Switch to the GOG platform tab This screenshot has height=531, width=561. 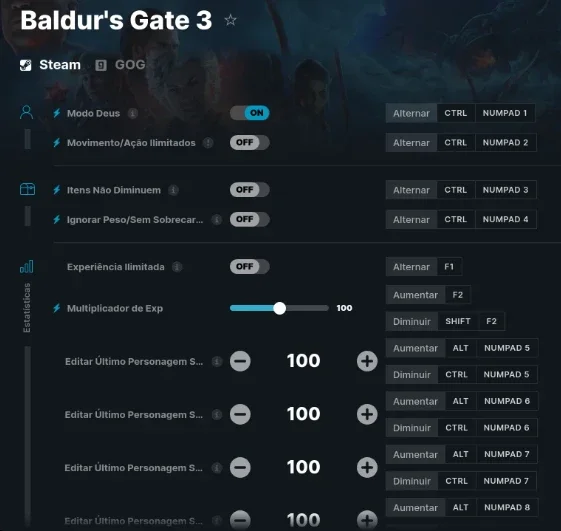(x=120, y=65)
